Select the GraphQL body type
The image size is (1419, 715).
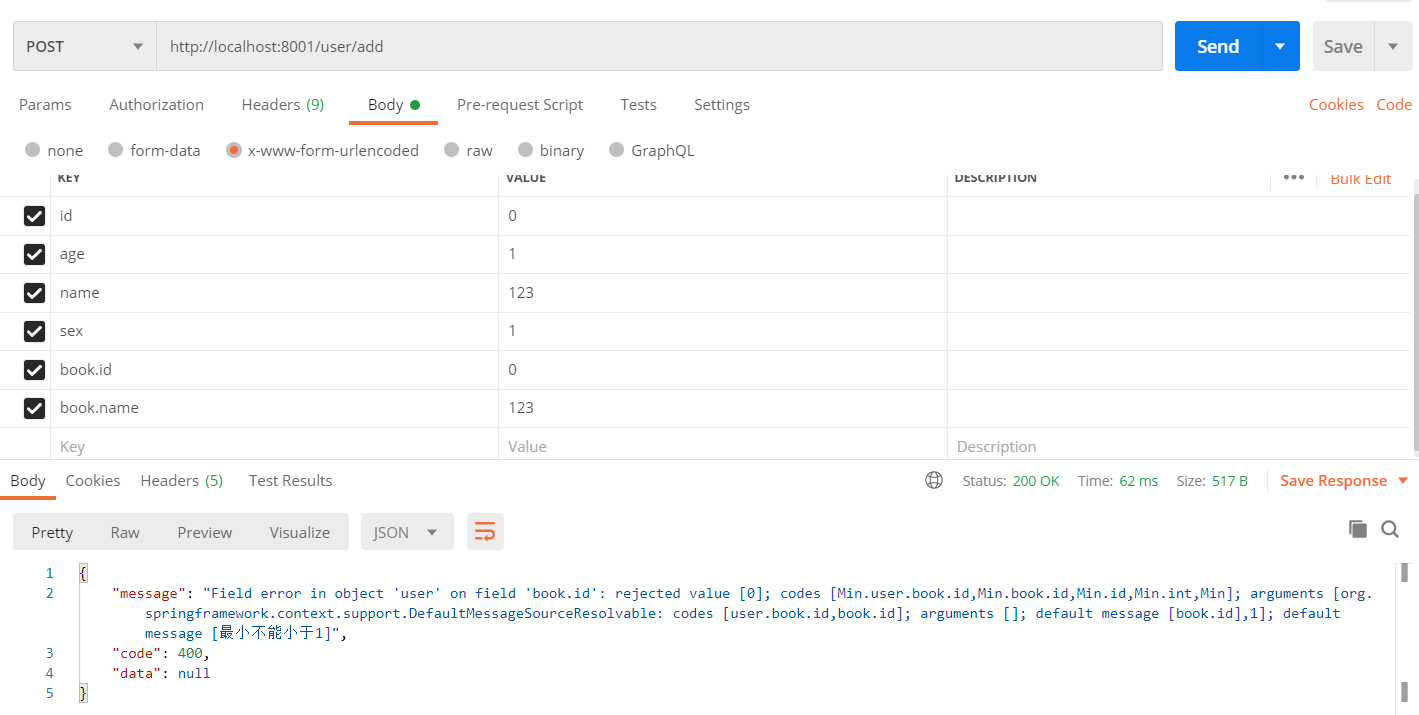click(617, 150)
